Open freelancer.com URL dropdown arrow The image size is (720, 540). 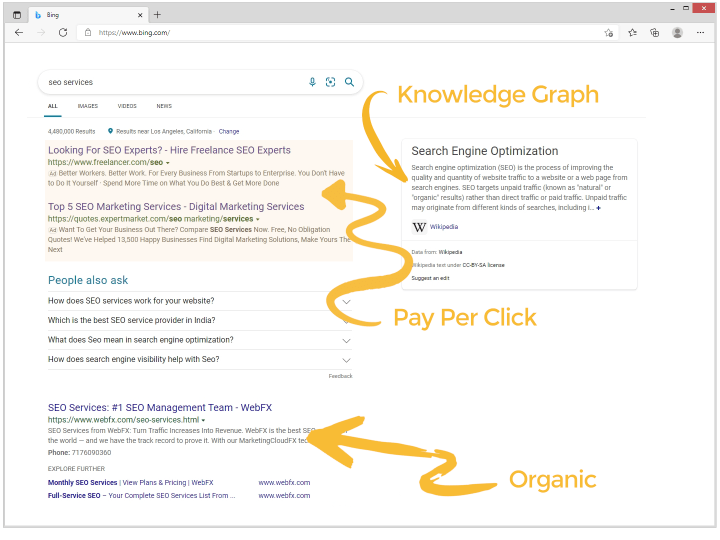(x=168, y=163)
